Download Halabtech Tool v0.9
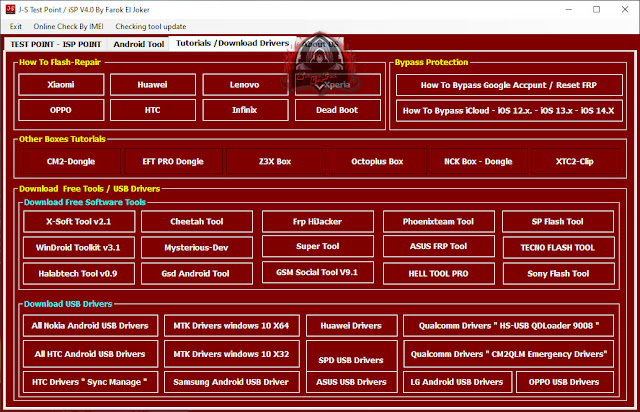640x412 pixels. [x=79, y=274]
